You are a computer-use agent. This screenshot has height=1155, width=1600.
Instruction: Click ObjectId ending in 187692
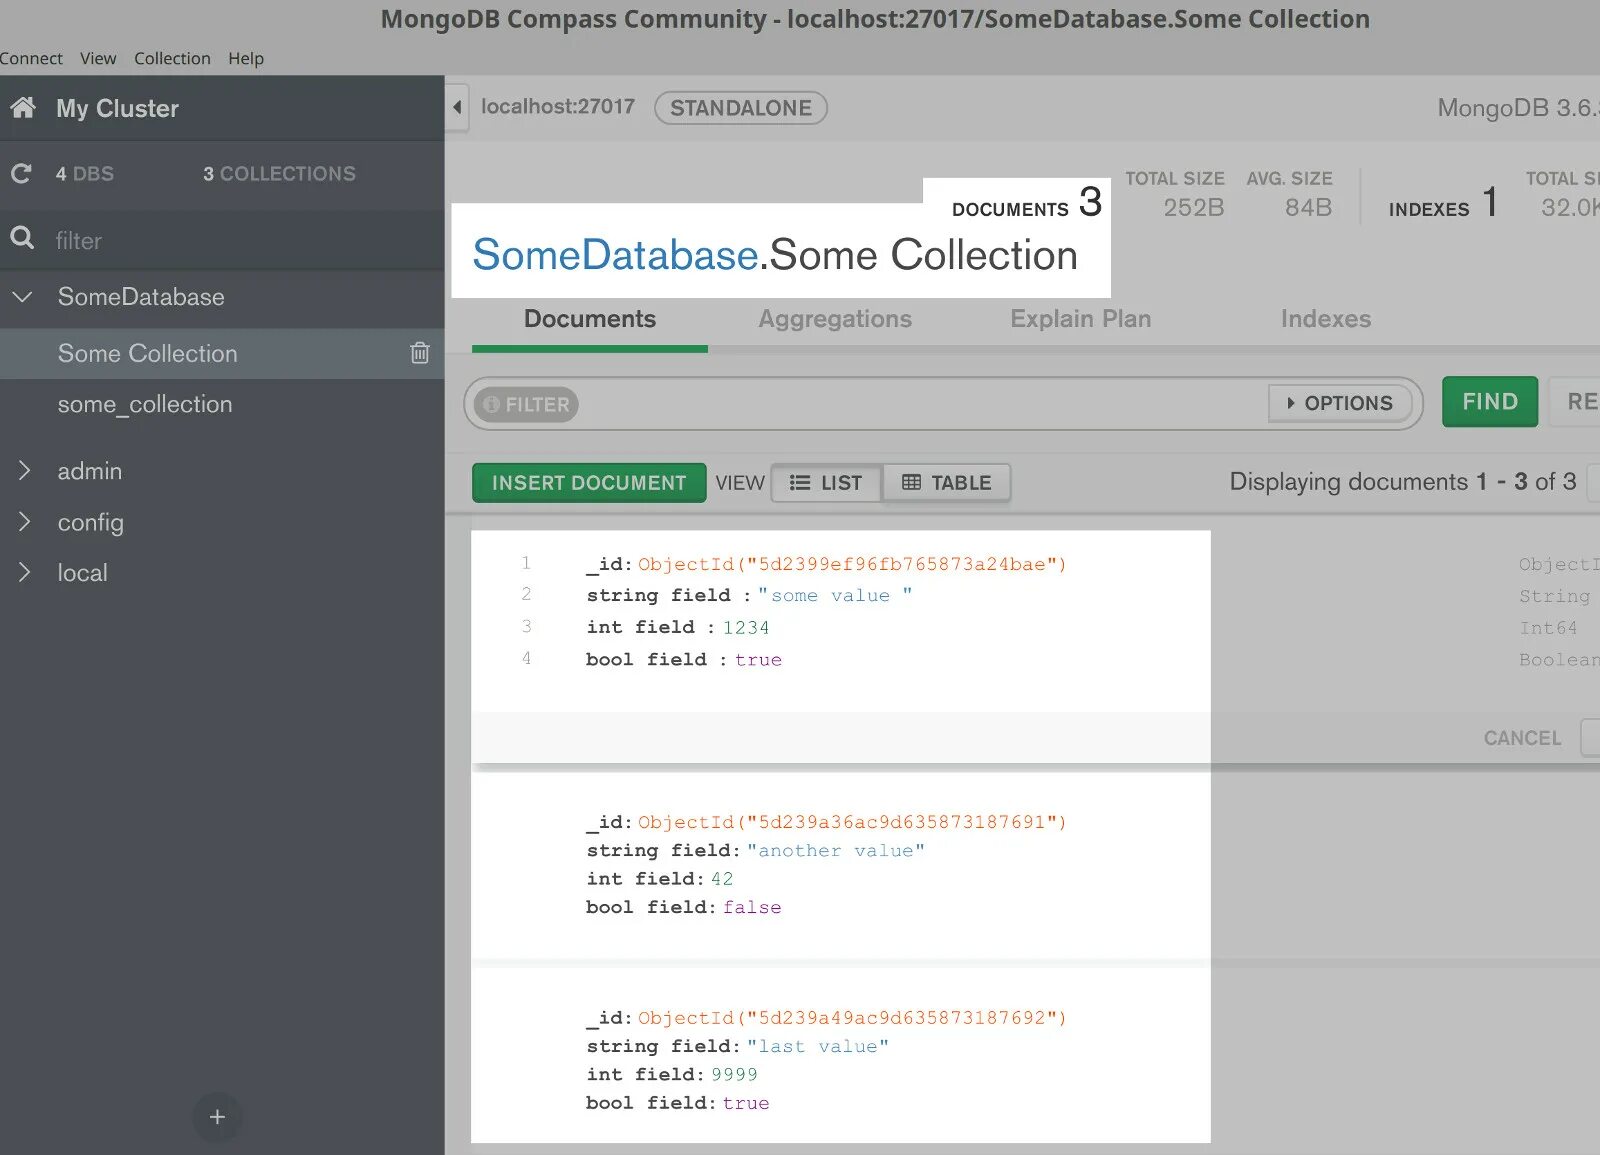tap(852, 1018)
